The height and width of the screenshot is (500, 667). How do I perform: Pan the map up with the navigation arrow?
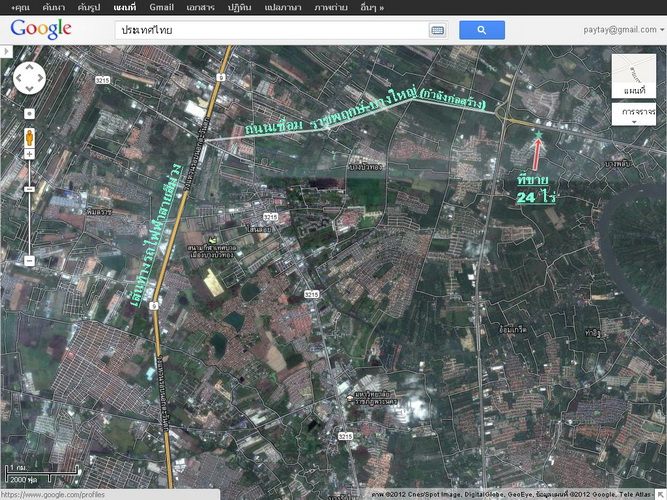29,67
